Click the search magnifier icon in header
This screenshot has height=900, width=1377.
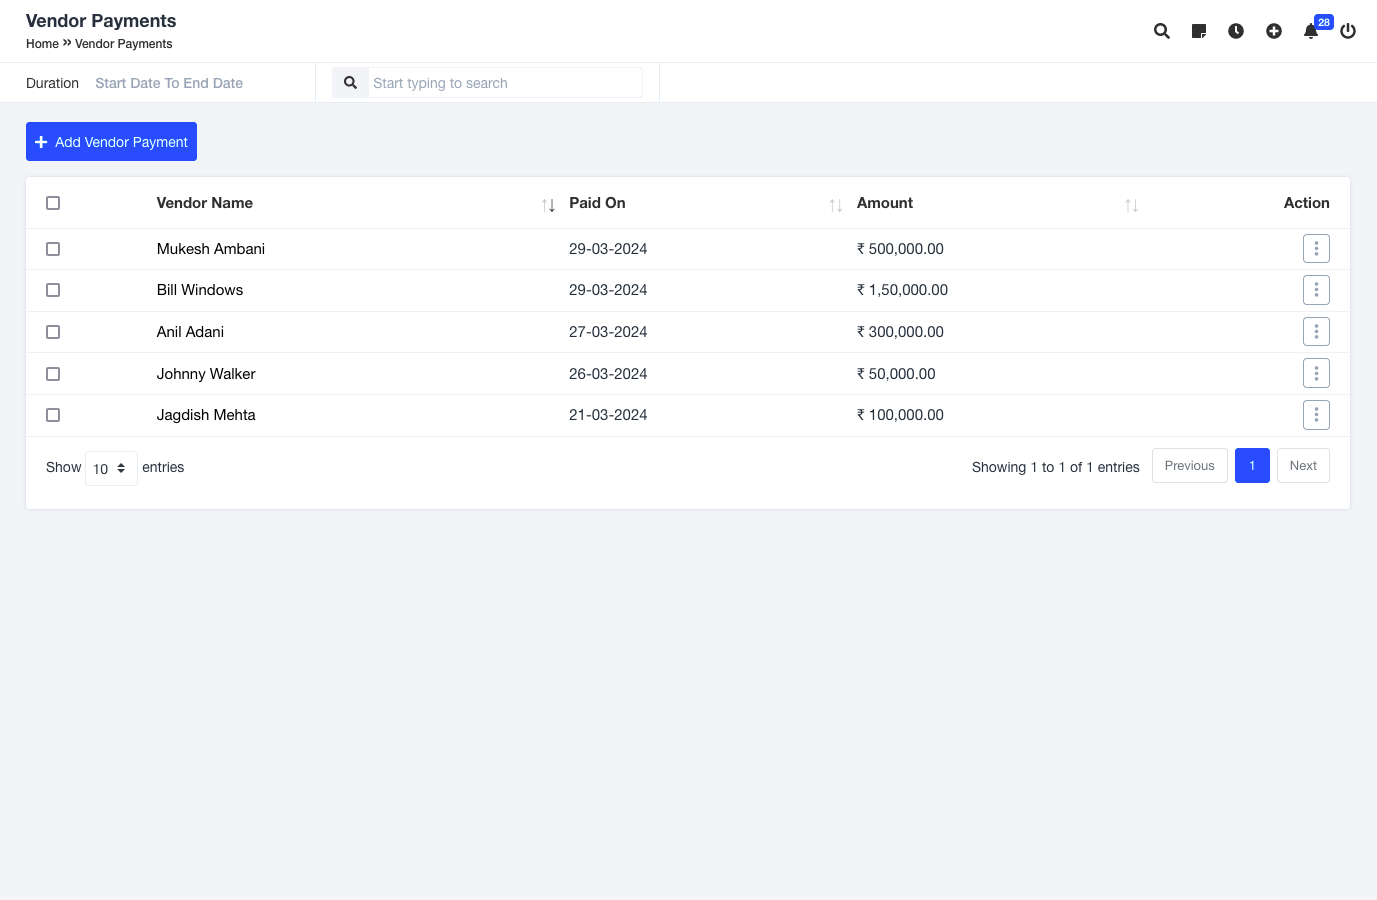pyautogui.click(x=1161, y=31)
